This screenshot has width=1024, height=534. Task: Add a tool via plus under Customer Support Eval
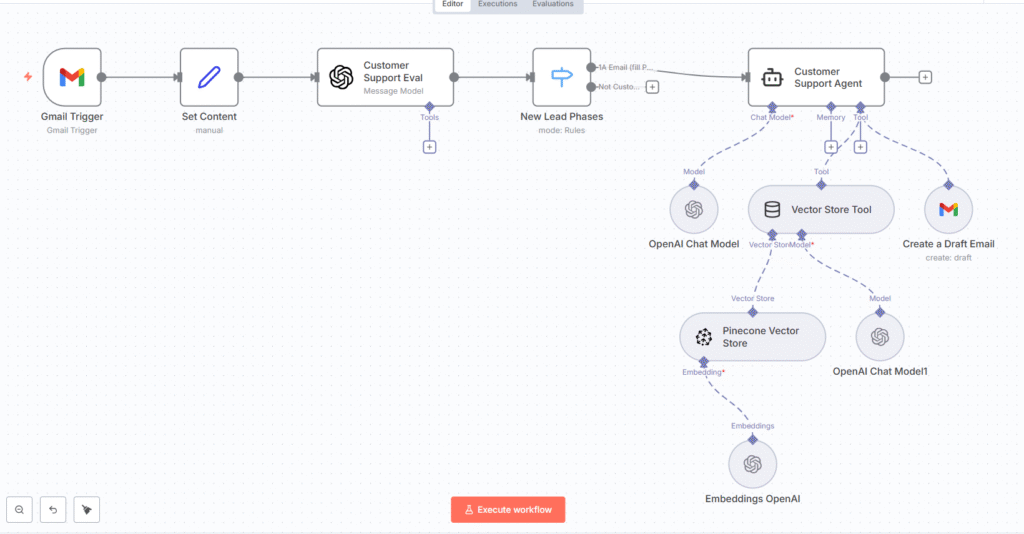click(x=429, y=147)
